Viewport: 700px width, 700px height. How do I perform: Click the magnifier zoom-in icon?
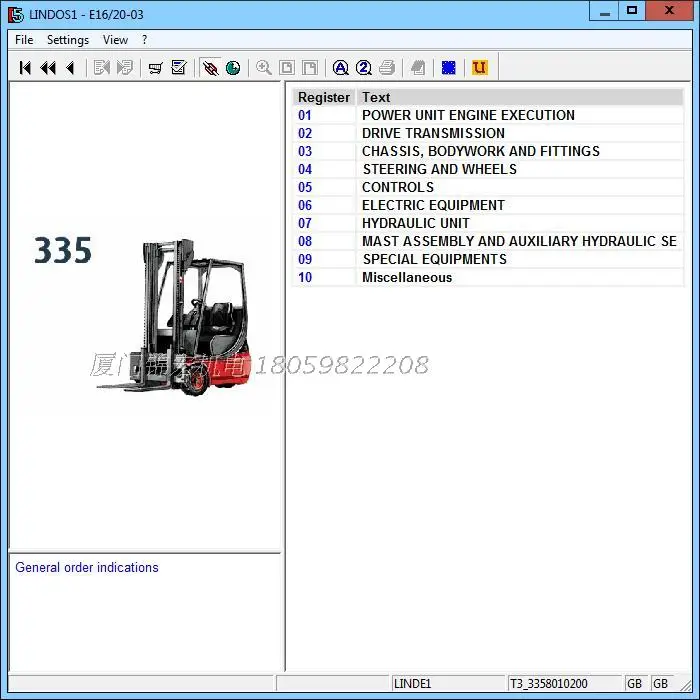tap(264, 68)
